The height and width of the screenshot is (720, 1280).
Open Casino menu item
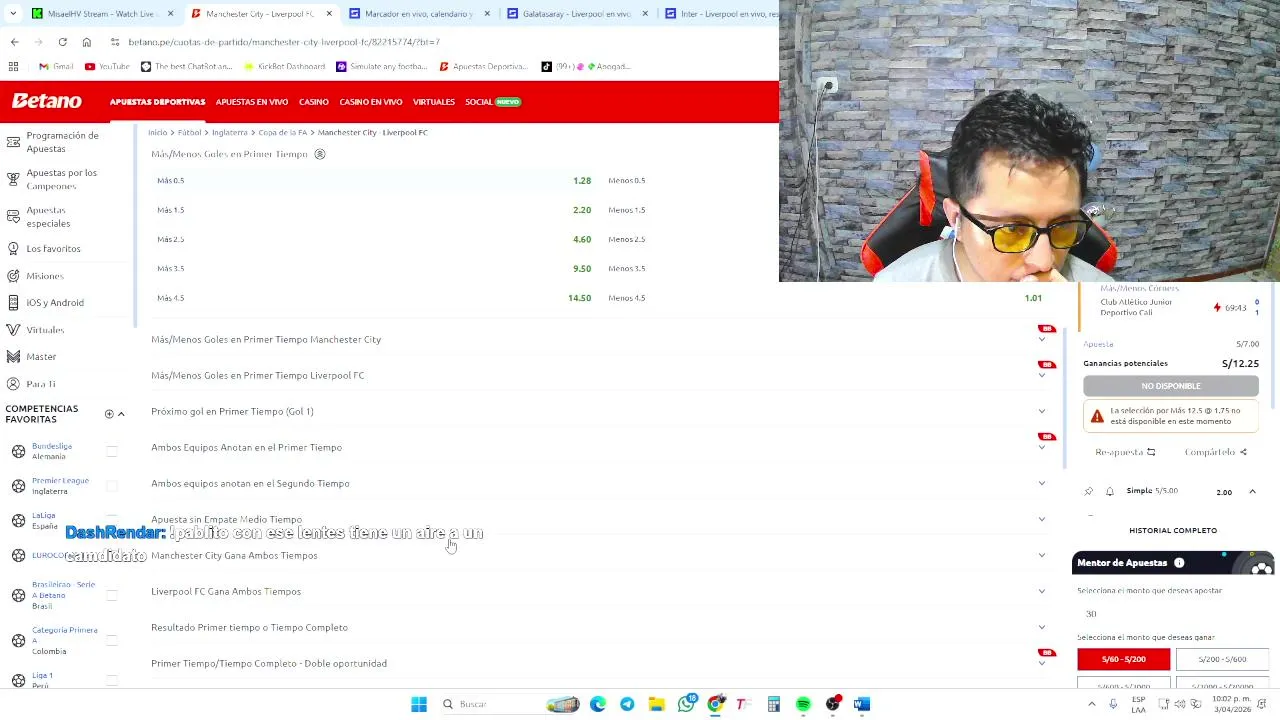click(313, 102)
